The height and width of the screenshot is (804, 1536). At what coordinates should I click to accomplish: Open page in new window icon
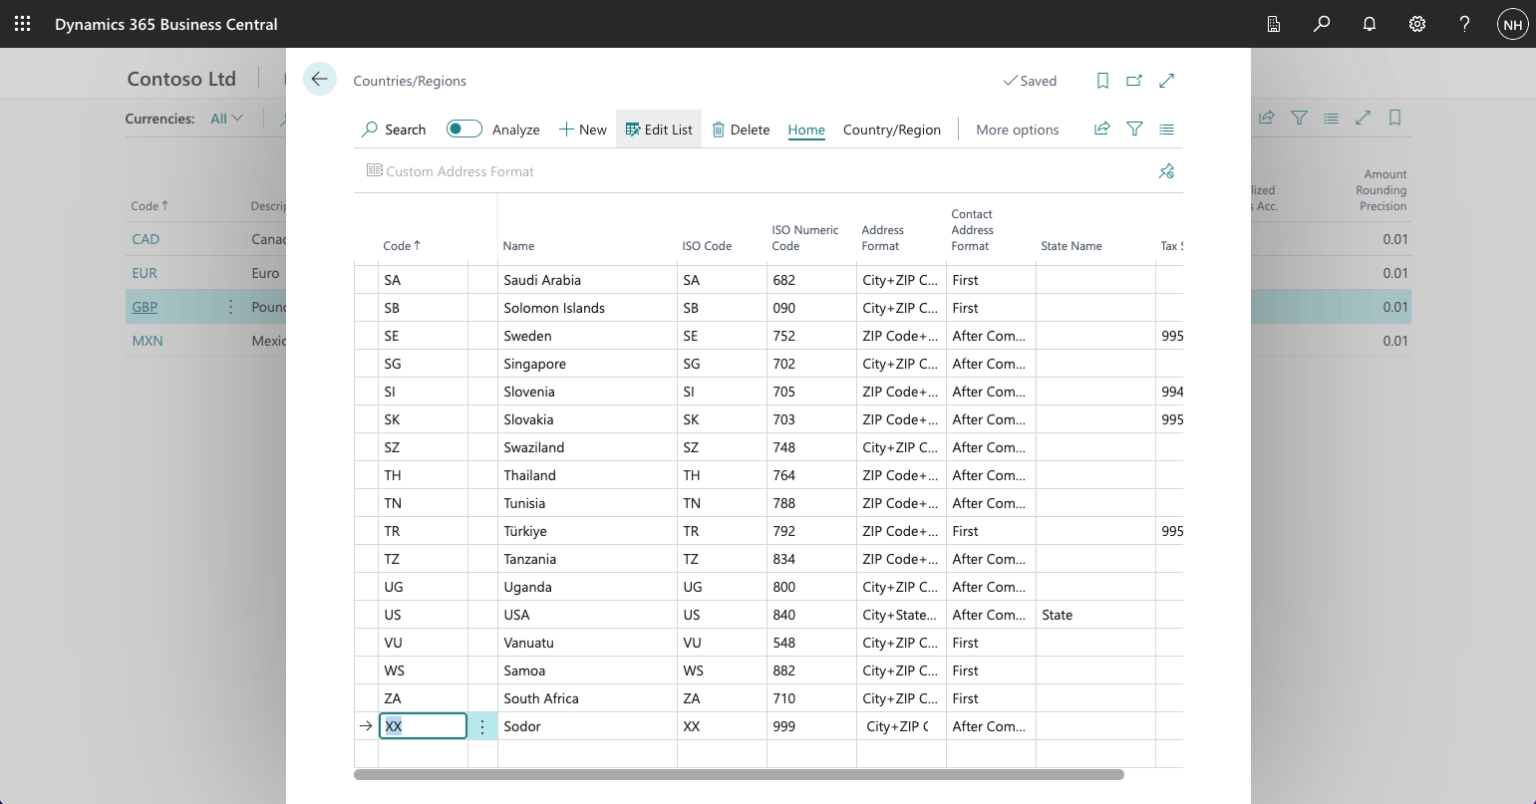[x=1134, y=81]
